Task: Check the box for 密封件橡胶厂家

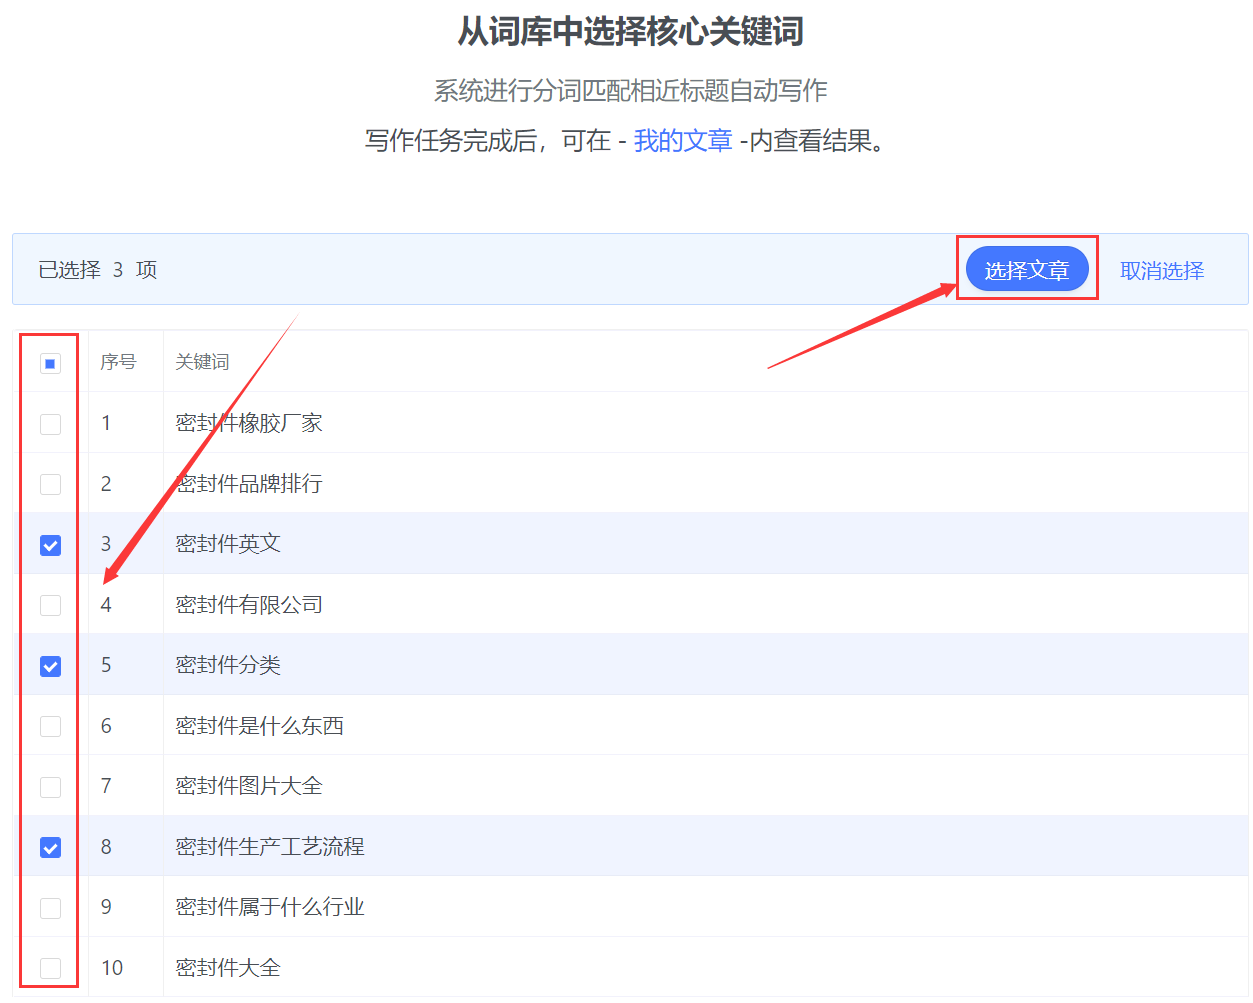Action: click(50, 424)
